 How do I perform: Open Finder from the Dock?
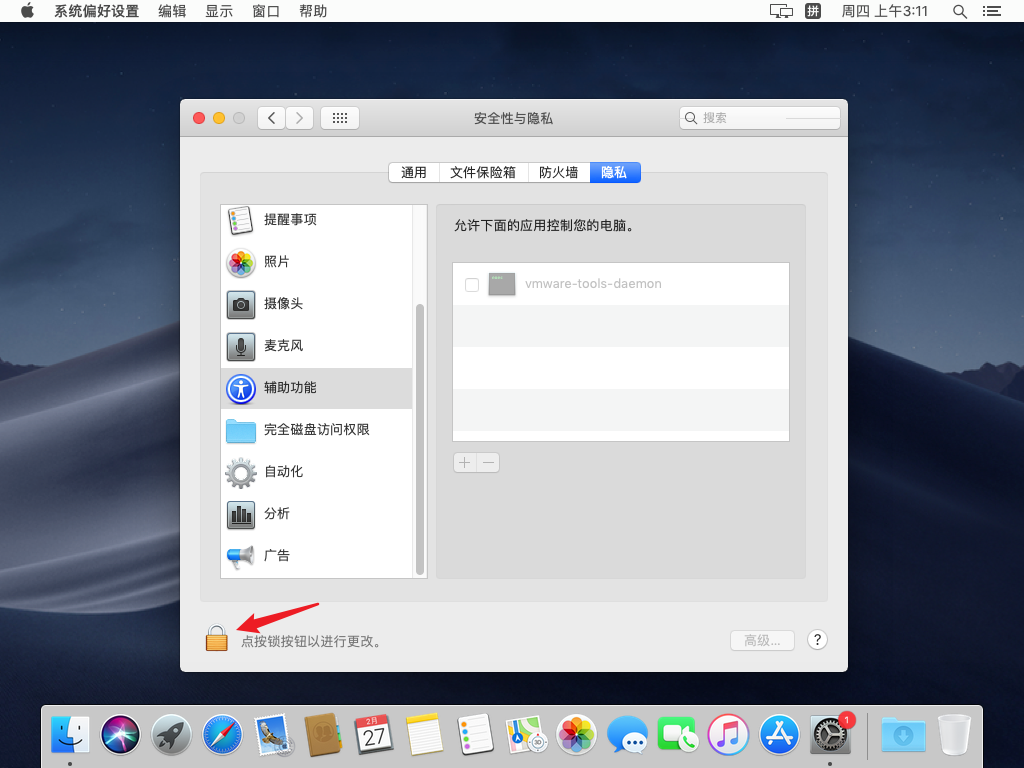click(71, 735)
